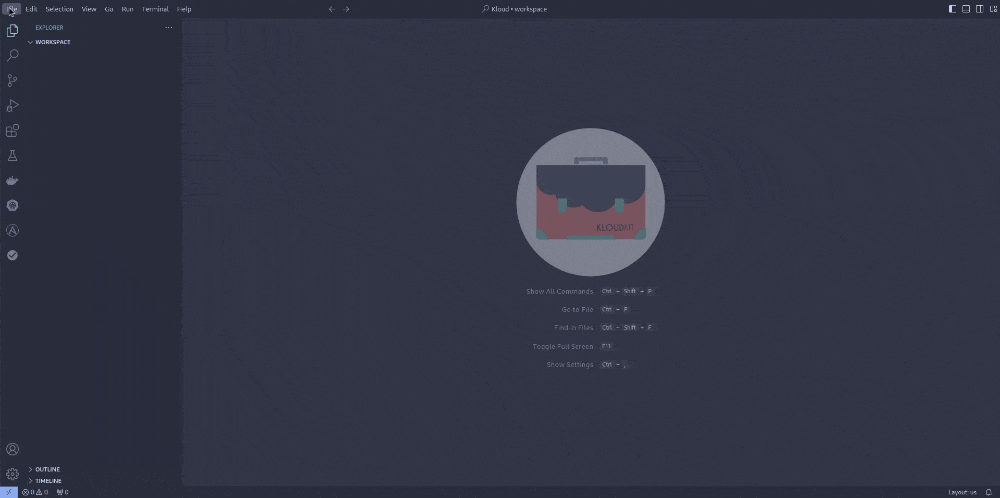Go back with the left arrow
This screenshot has height=498, width=1000.
331,9
